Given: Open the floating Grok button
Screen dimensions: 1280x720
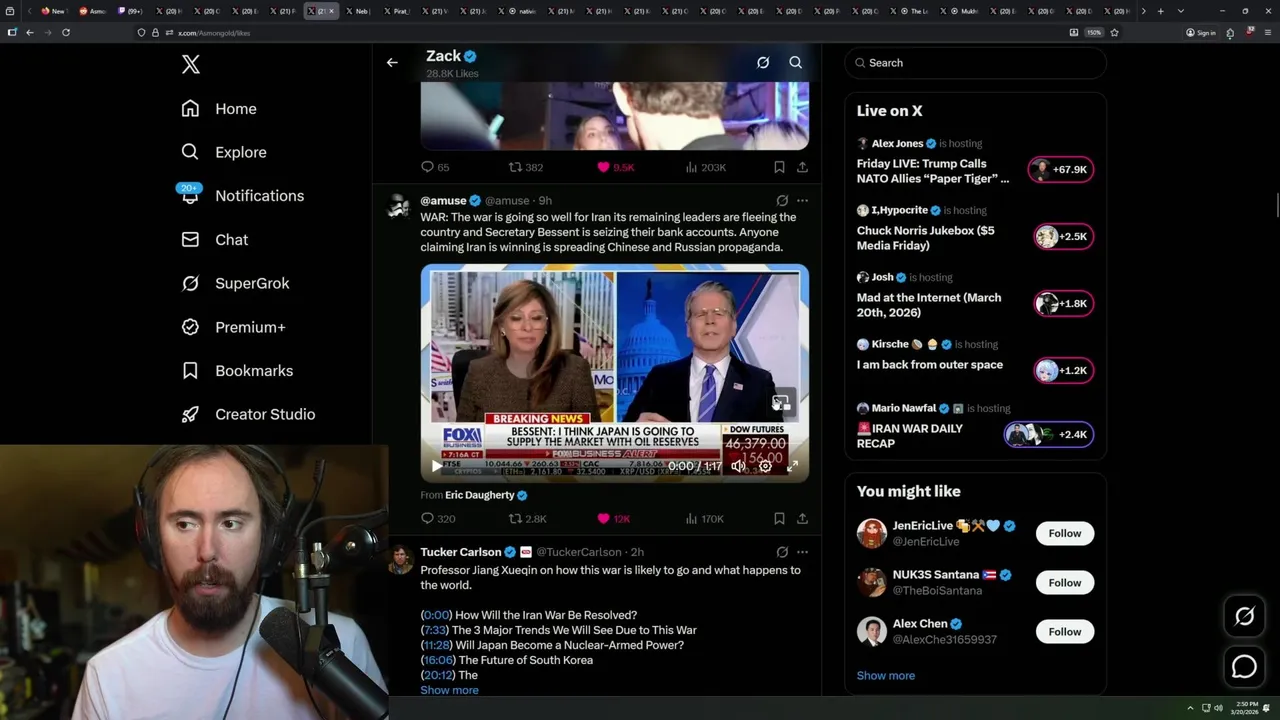Looking at the screenshot, I should pyautogui.click(x=1244, y=617).
